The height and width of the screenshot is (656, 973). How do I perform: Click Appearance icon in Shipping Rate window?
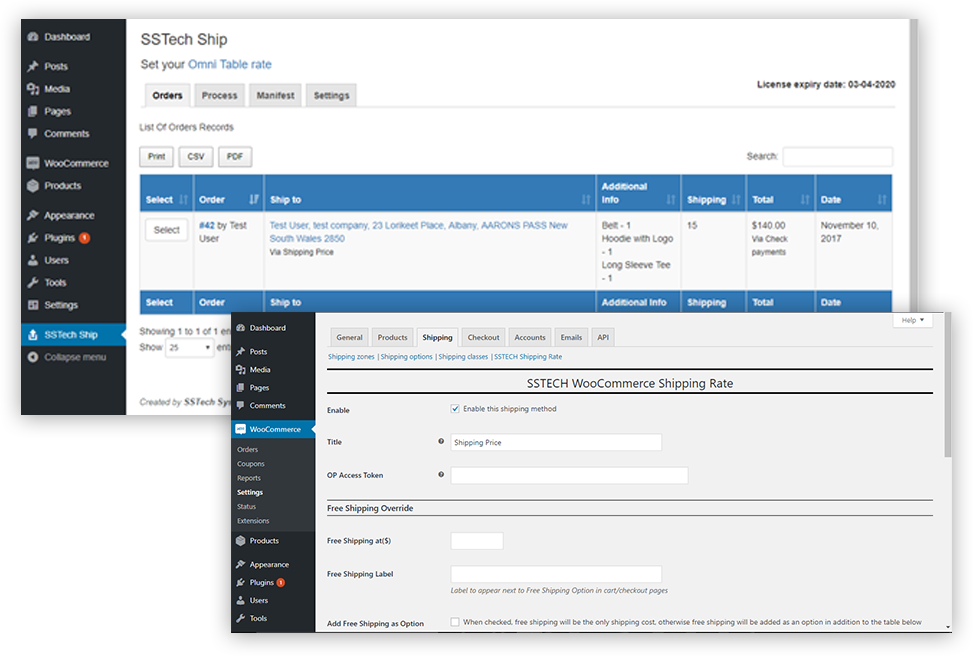(x=241, y=564)
